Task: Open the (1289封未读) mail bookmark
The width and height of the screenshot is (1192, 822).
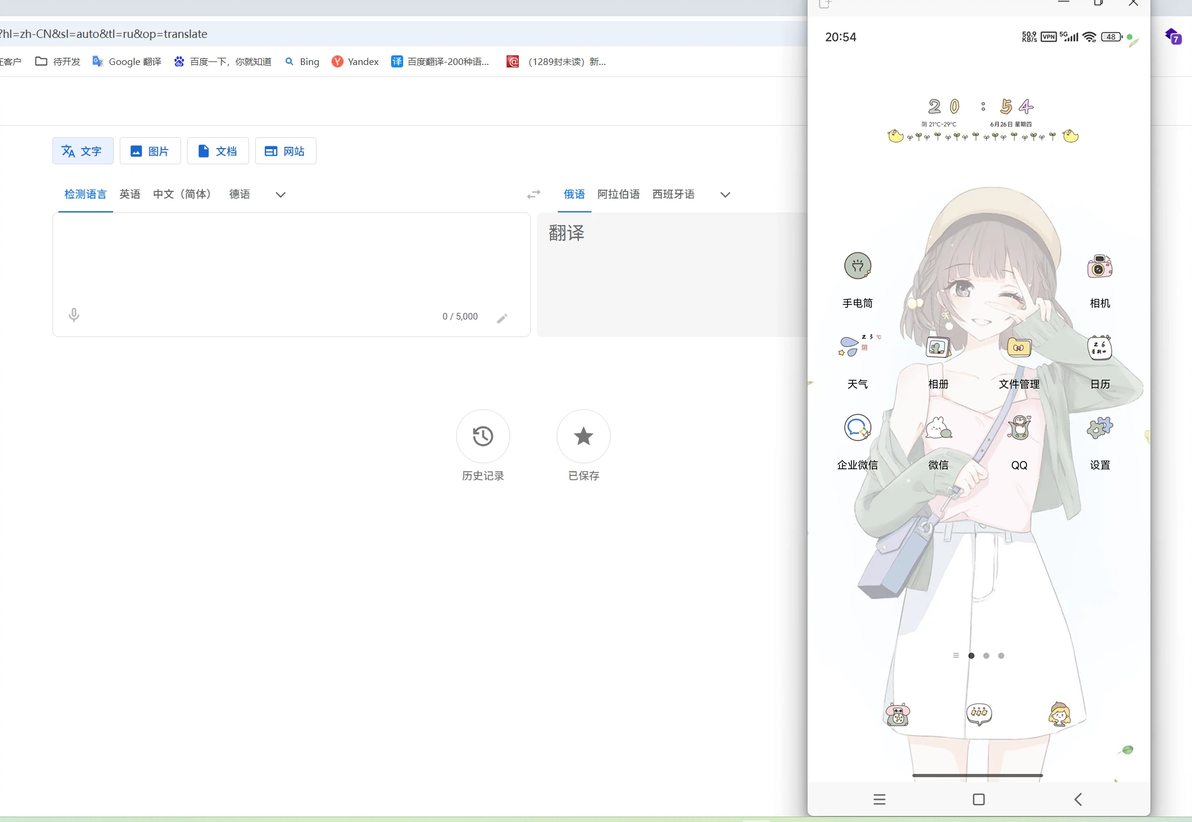Action: [556, 62]
